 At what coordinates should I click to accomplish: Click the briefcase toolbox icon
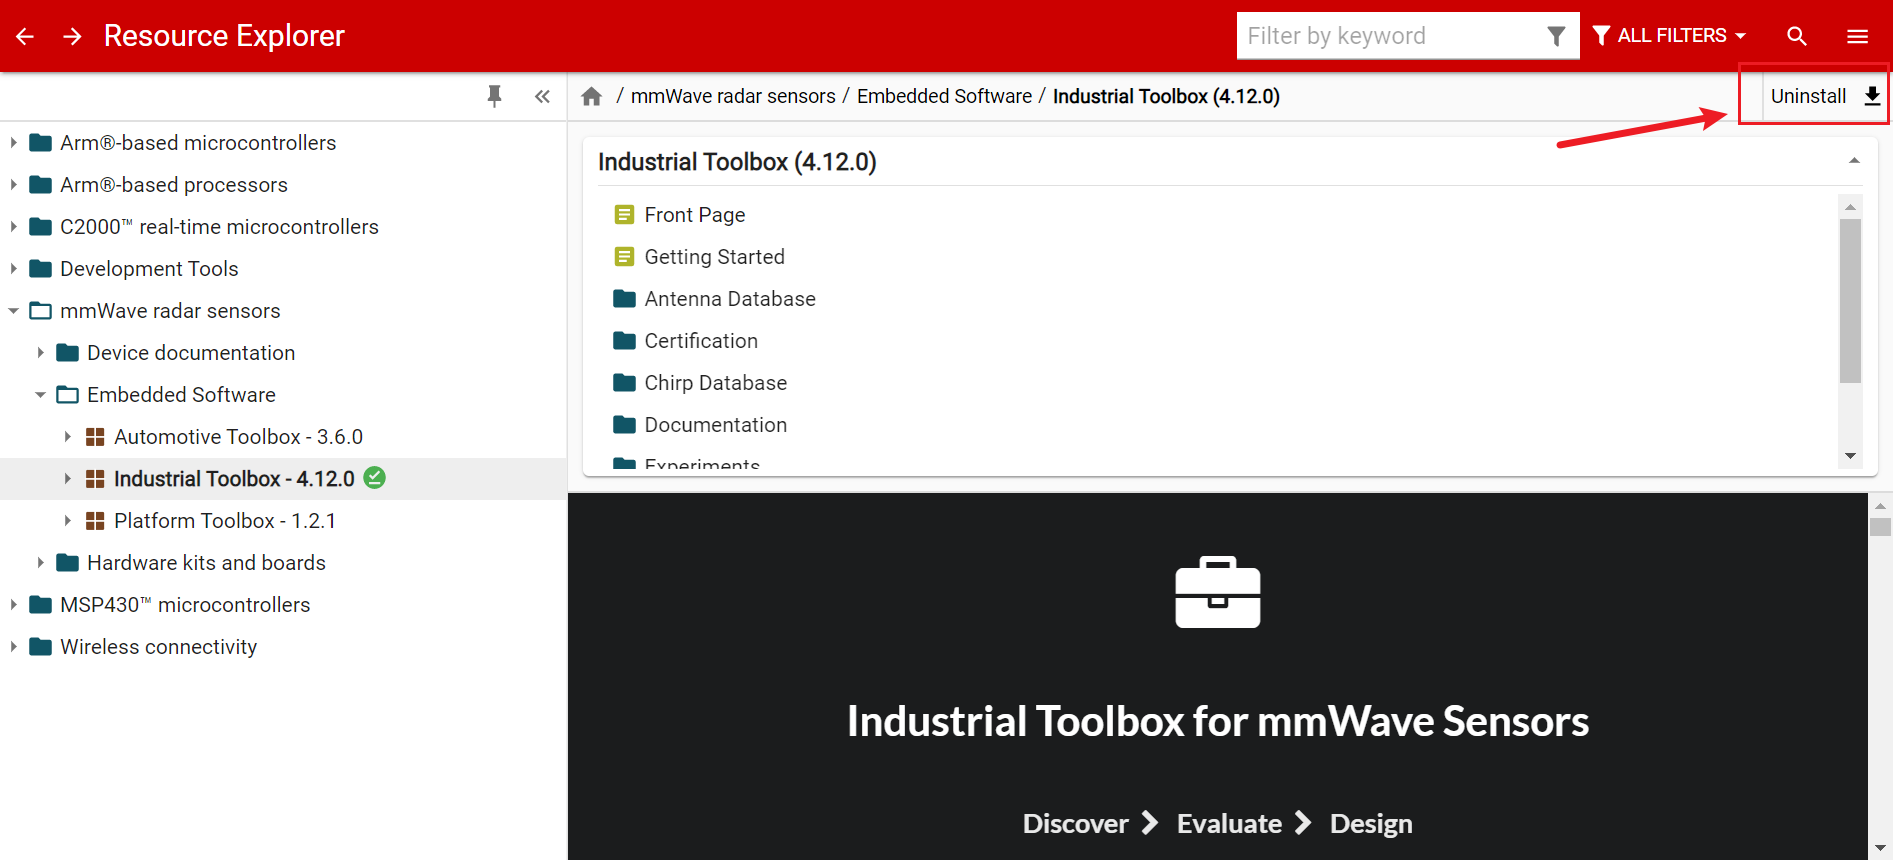point(1217,592)
